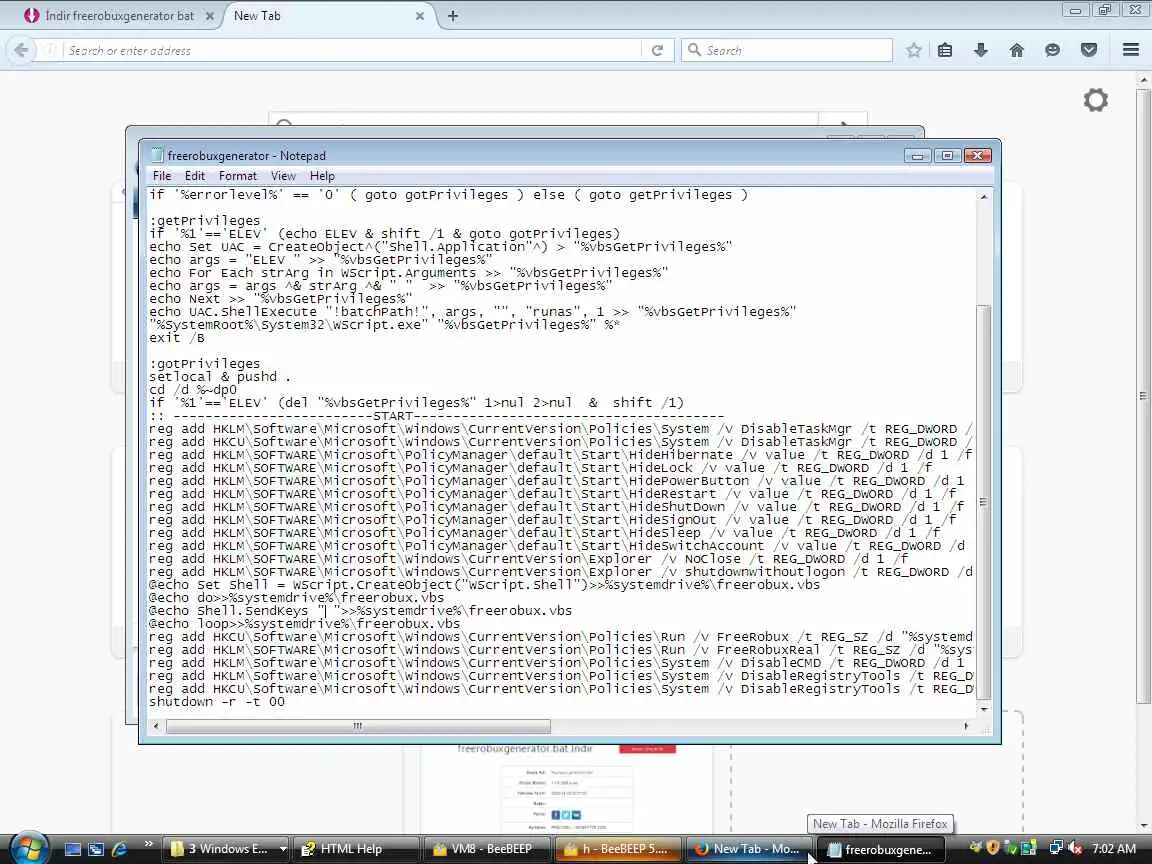Click Notepad horizontal scroll left arrow
This screenshot has height=864, width=1152.
click(x=156, y=726)
